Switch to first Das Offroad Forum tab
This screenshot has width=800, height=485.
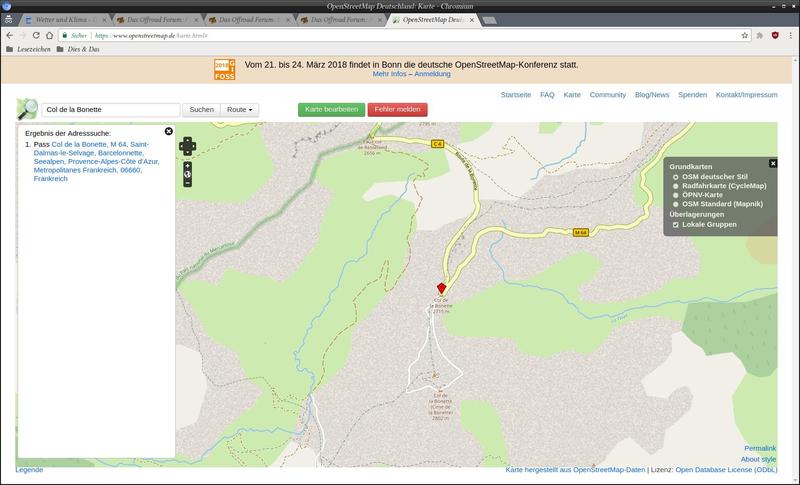[x=156, y=20]
